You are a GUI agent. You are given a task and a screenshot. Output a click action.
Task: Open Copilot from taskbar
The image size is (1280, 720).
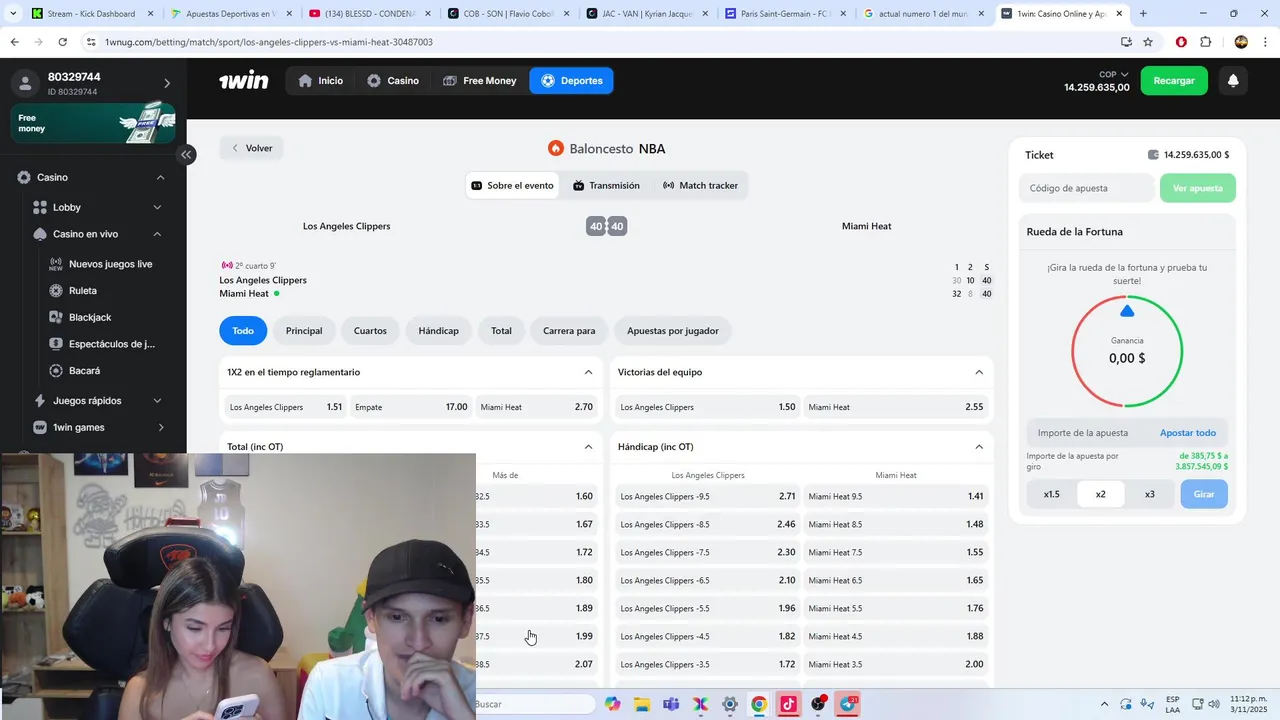[x=612, y=704]
